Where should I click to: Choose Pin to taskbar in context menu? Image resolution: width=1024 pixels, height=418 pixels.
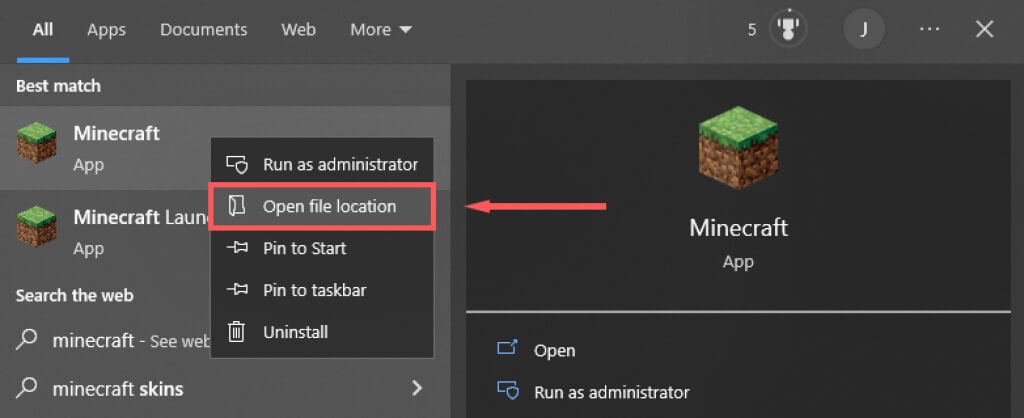(322, 290)
